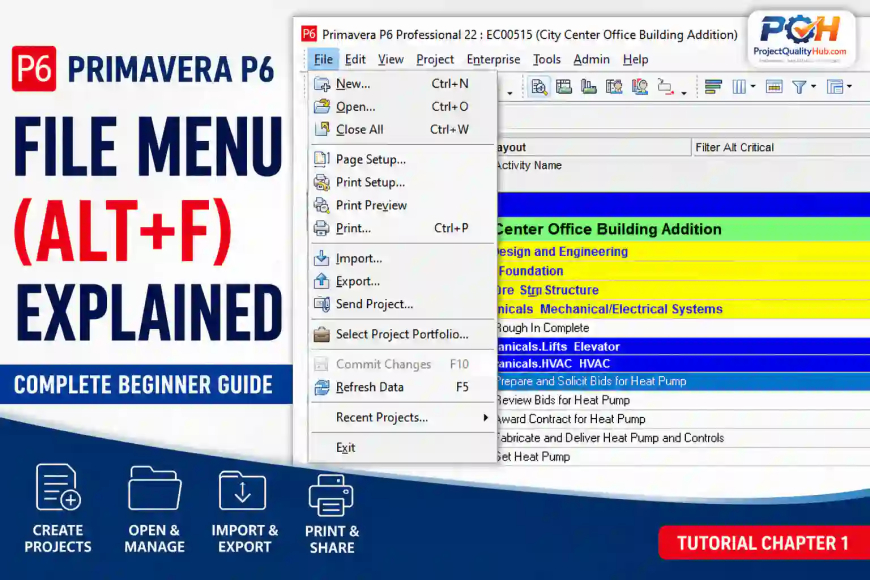Select the HVAC WBS row
Screen dimensions: 870x580
point(683,364)
